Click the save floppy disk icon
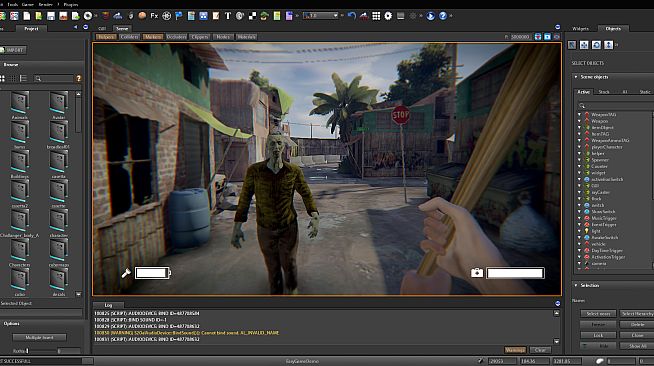This screenshot has width=654, height=366. 51,16
